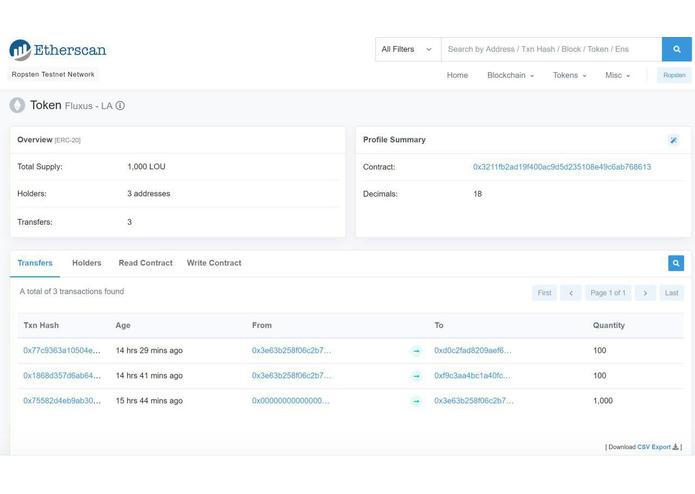Open To address 0xf9c3aa4bc1a40fc...
This screenshot has height=494, width=695.
(472, 376)
